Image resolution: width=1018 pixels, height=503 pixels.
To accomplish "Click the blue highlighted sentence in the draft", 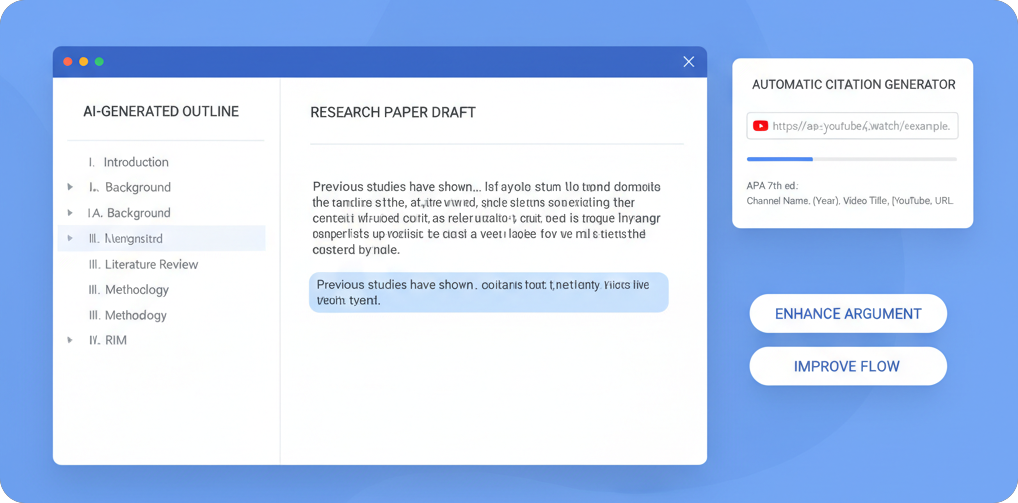I will 488,292.
